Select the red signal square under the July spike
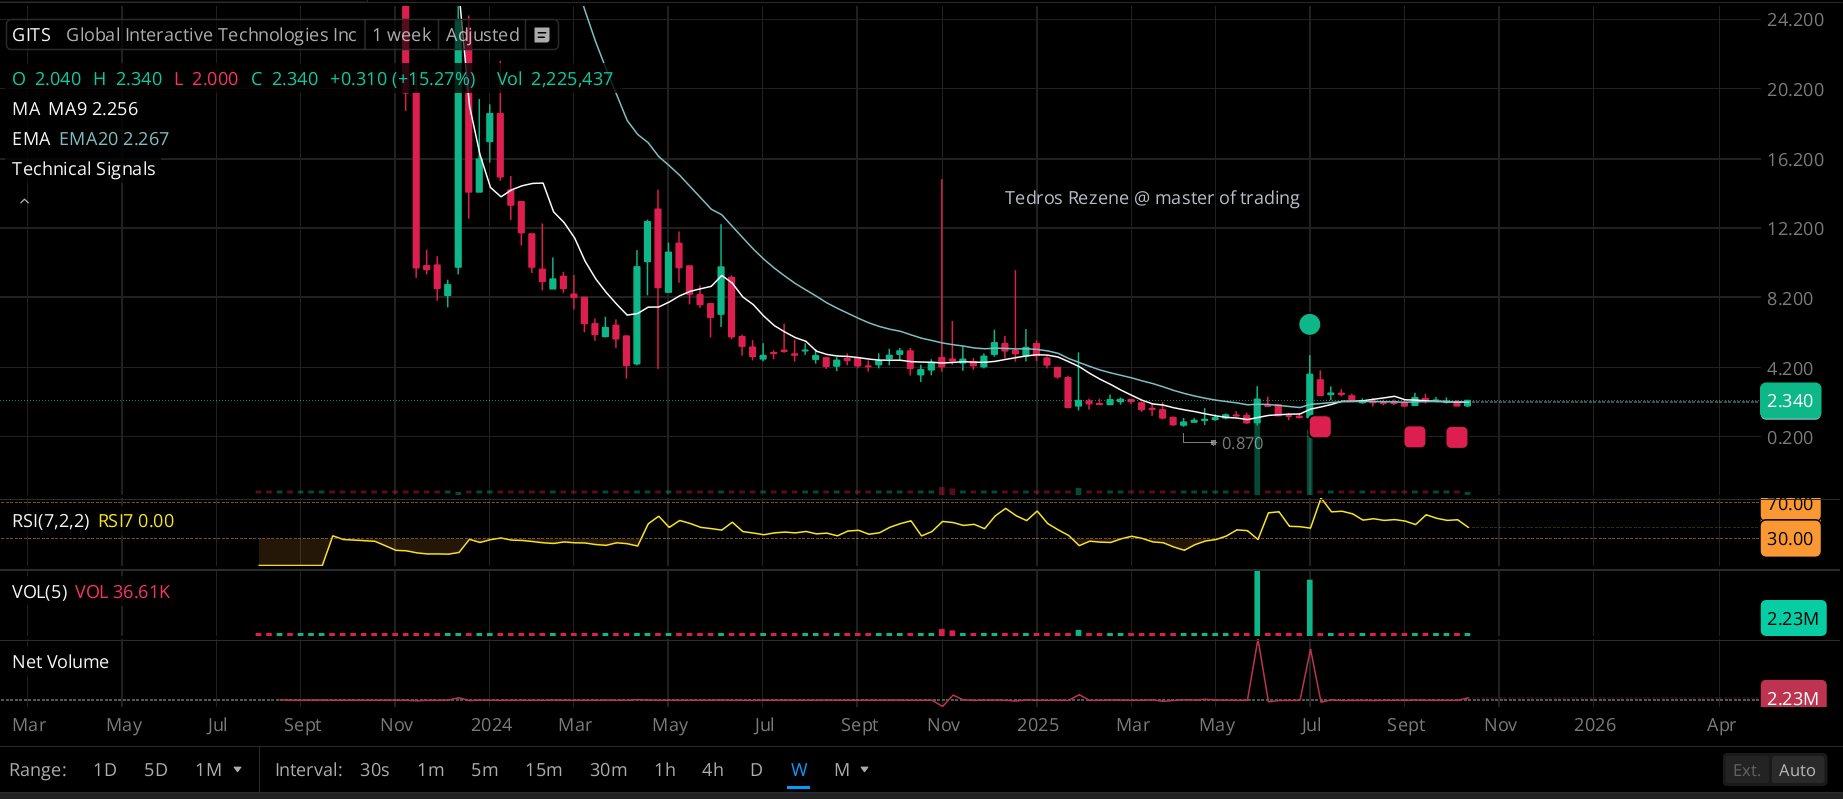This screenshot has width=1843, height=799. click(1320, 427)
